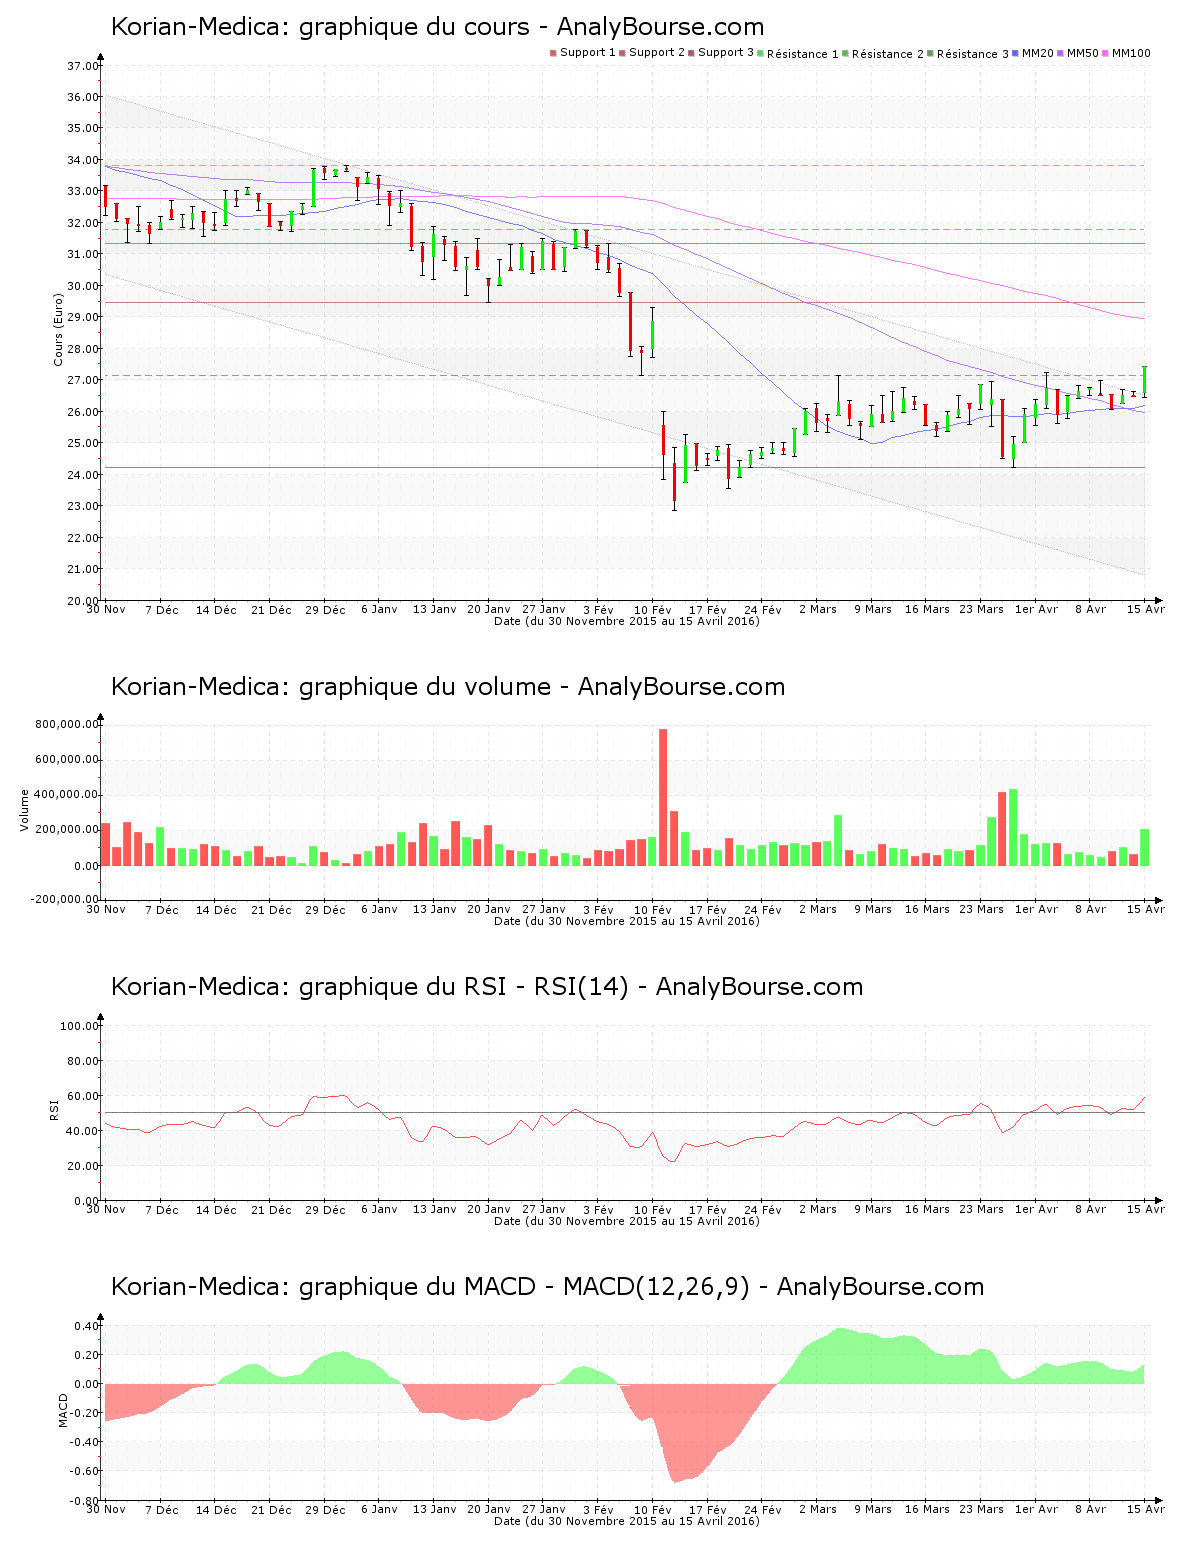The height and width of the screenshot is (1550, 1200).
Task: Click the 0.40 value on MACD axis
Action: (86, 1326)
